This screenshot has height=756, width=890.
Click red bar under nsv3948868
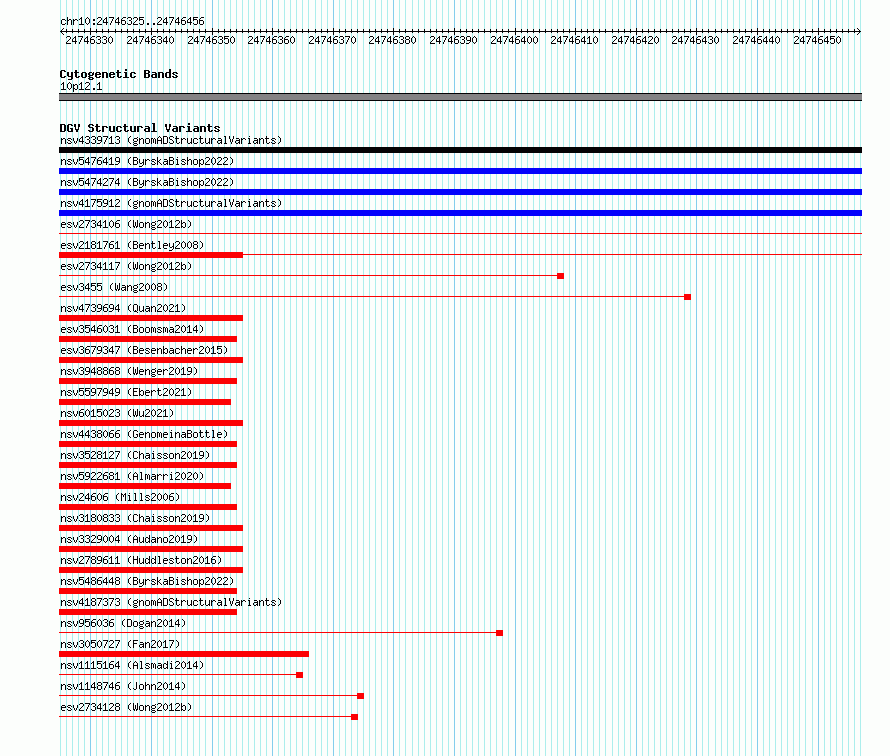coord(148,381)
